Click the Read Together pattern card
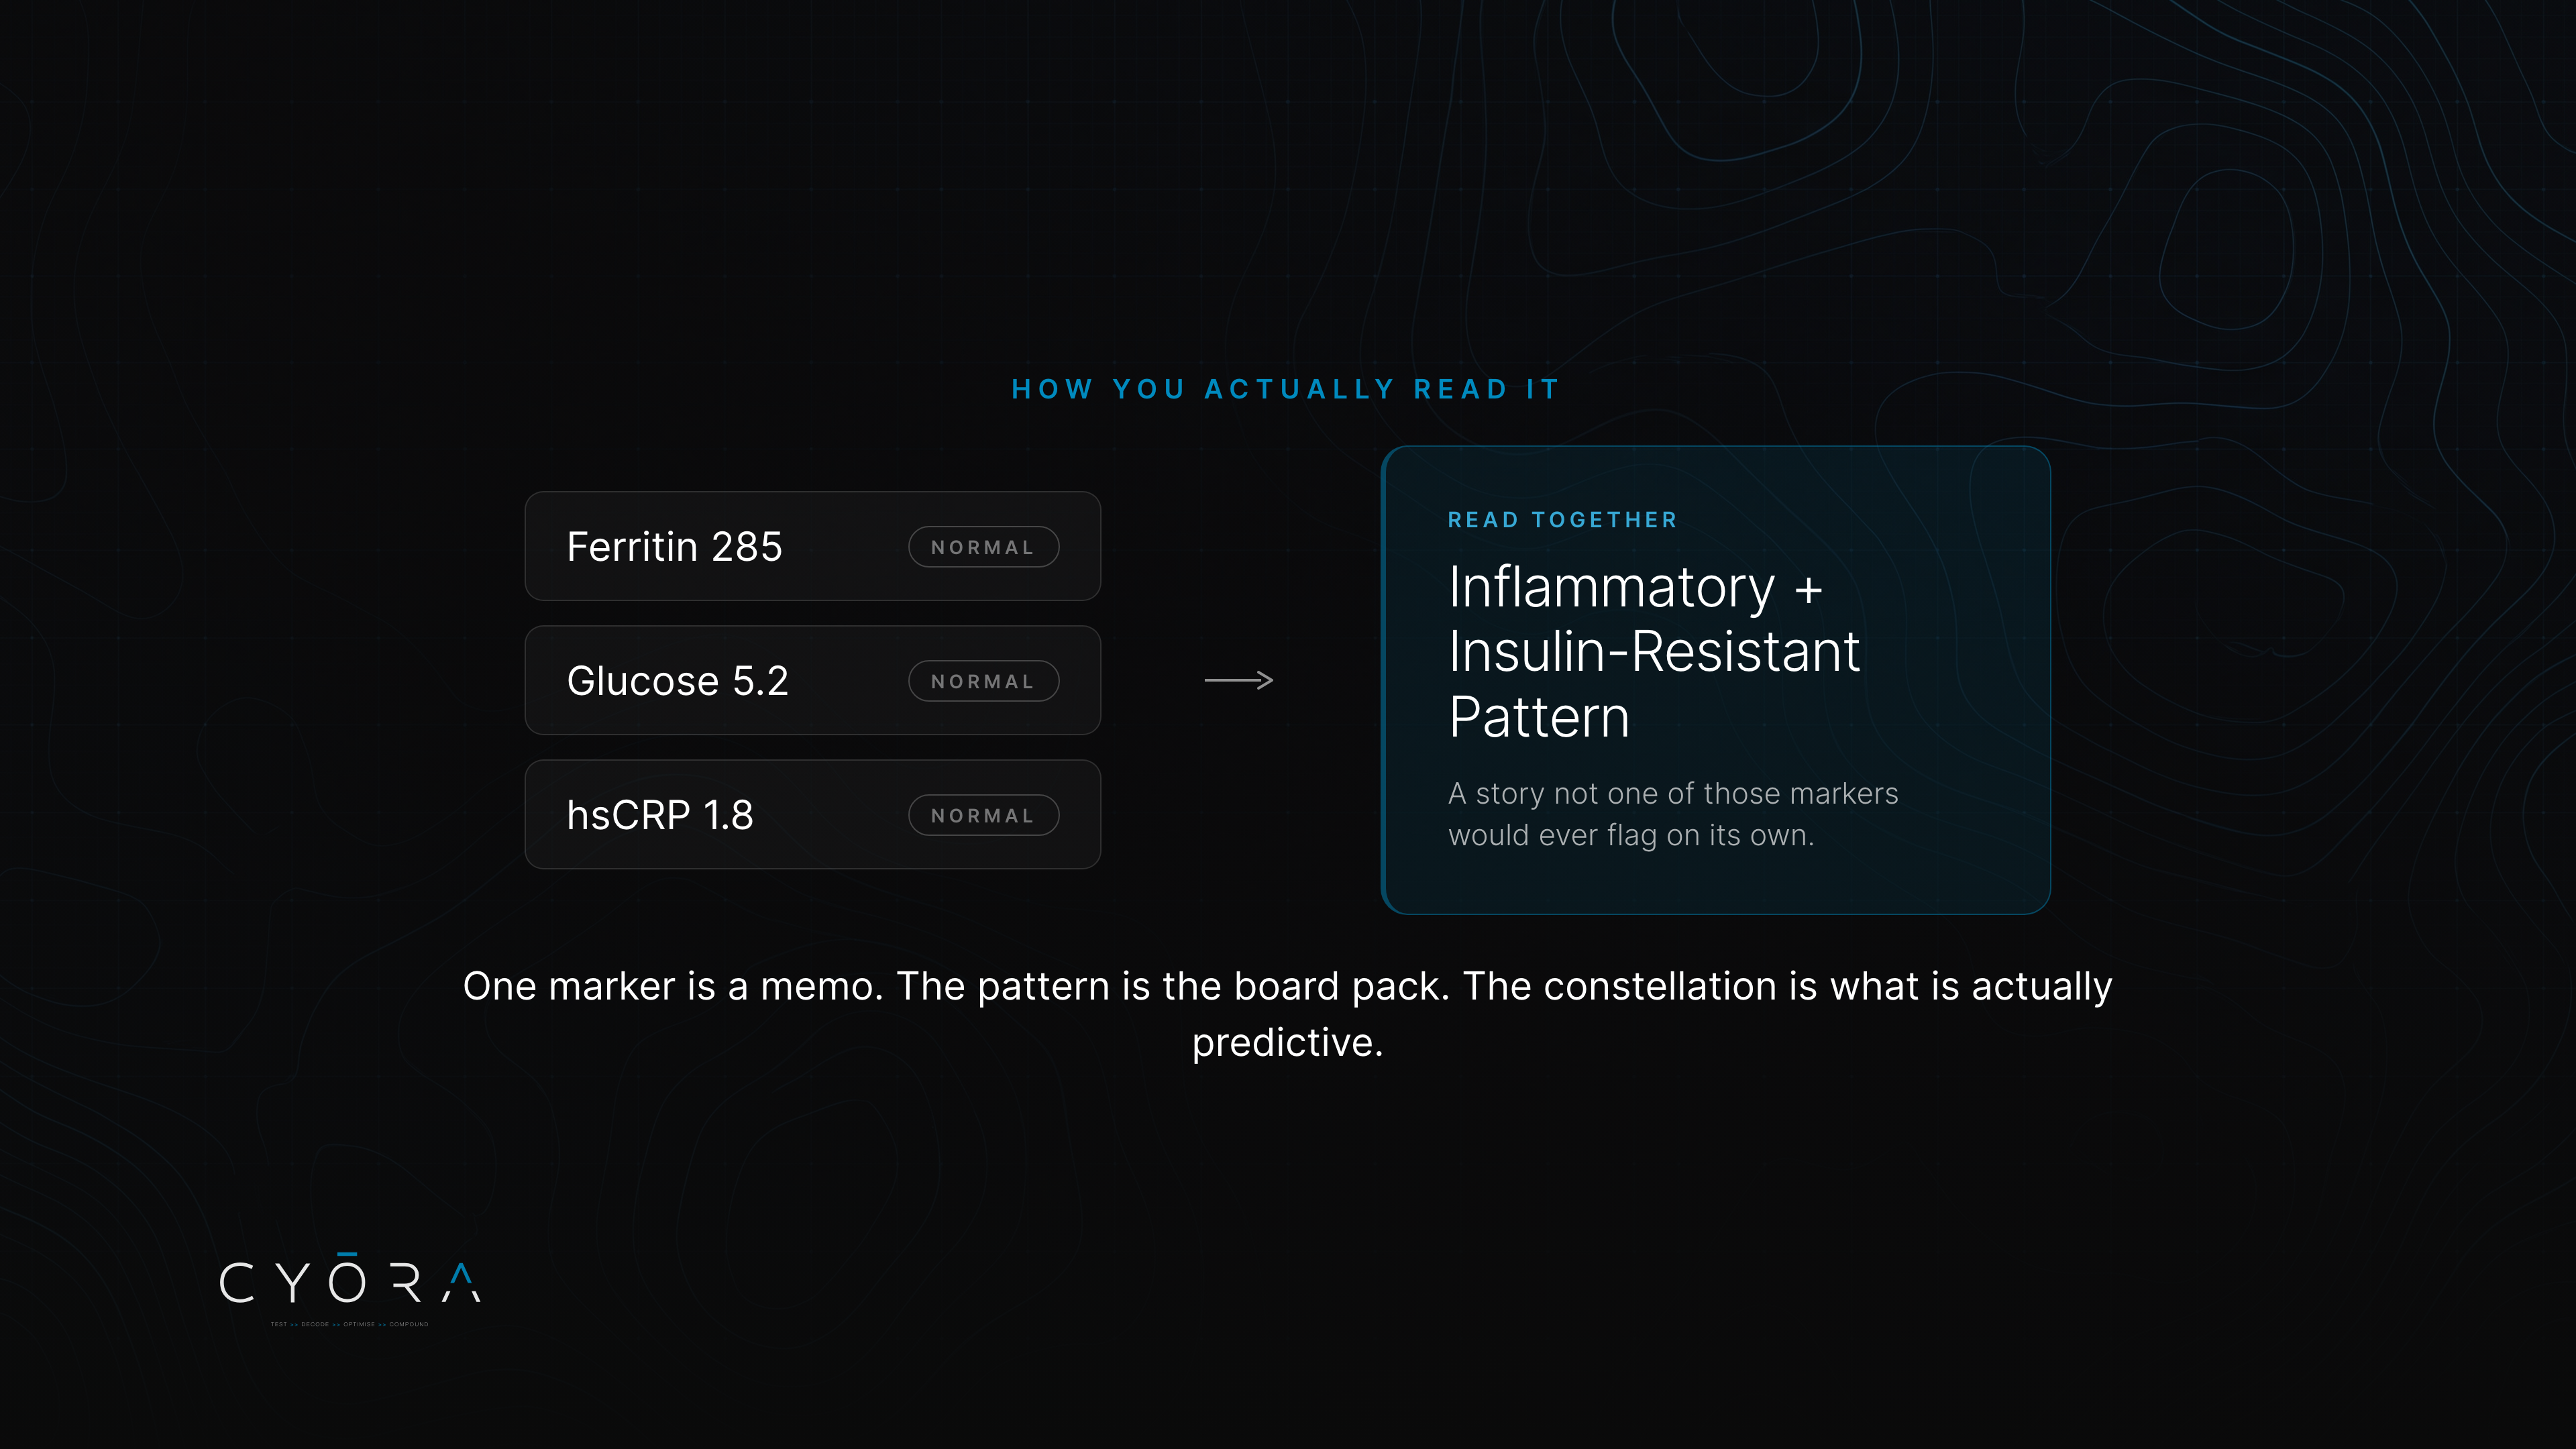The height and width of the screenshot is (1449, 2576). pos(1716,680)
